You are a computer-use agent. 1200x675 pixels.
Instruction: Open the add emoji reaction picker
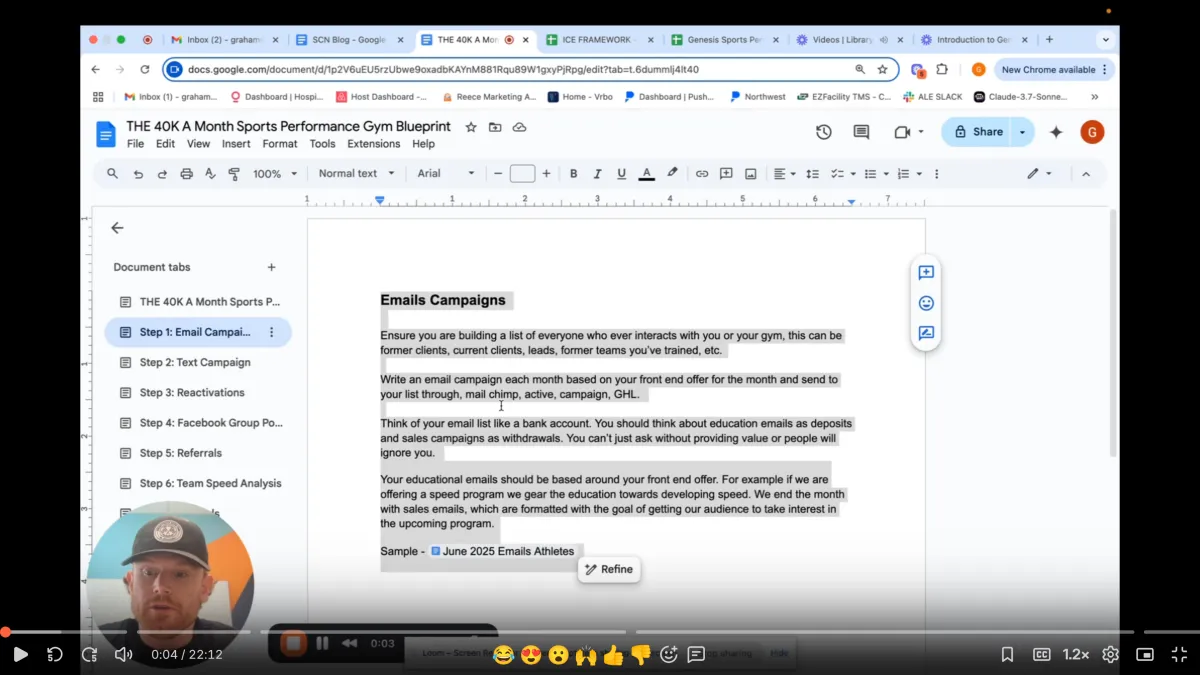pyautogui.click(x=669, y=655)
